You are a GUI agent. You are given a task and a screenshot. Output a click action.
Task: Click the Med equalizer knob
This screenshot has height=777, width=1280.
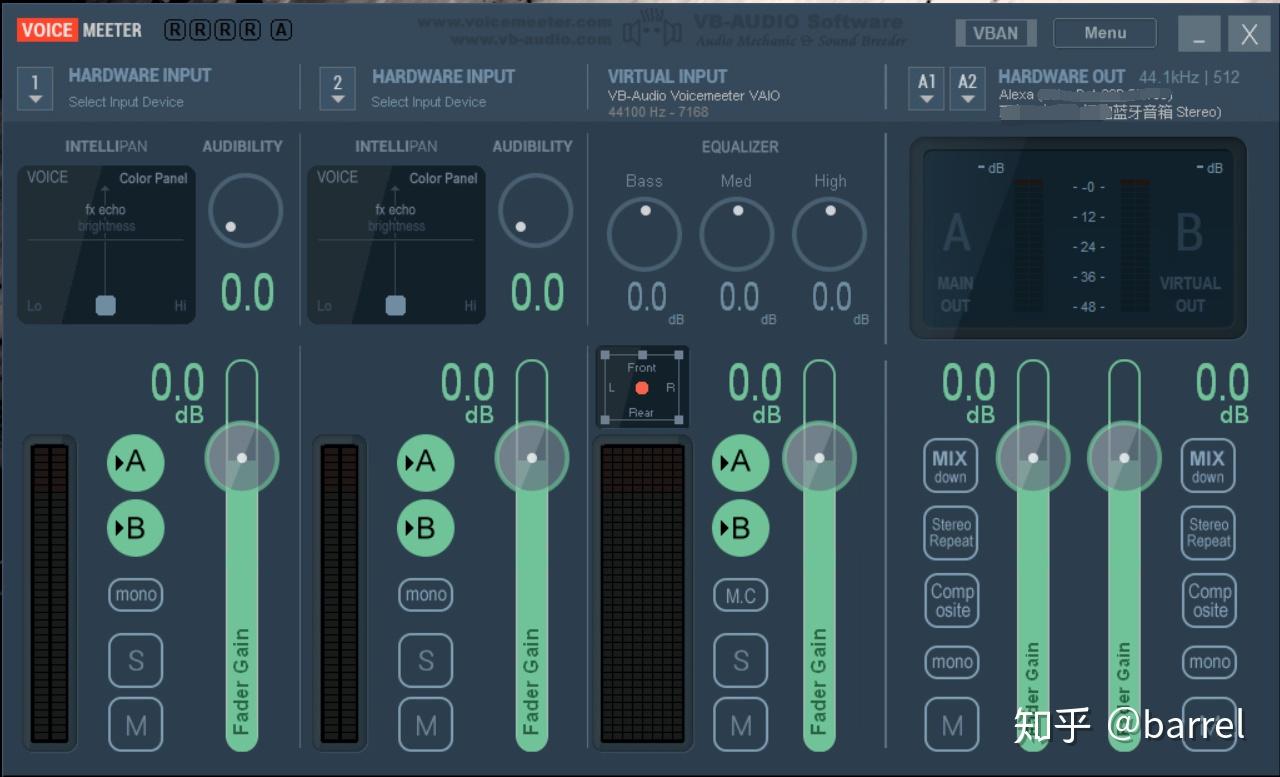(737, 235)
